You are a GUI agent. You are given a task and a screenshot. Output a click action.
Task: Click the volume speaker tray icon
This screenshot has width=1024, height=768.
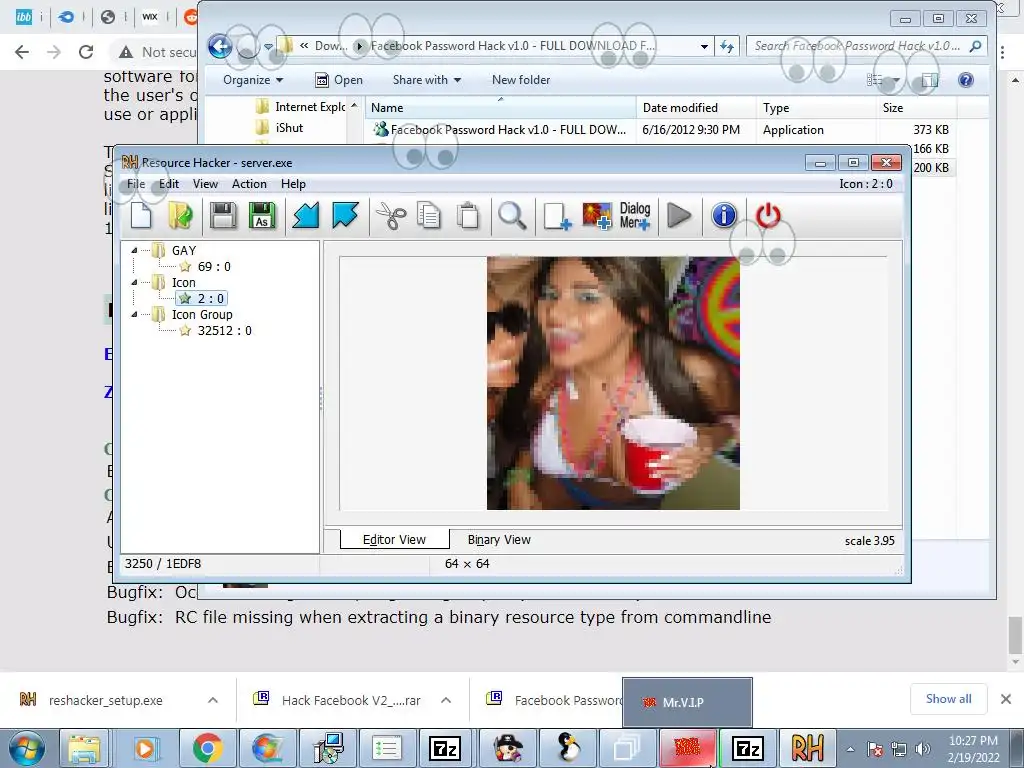point(922,749)
